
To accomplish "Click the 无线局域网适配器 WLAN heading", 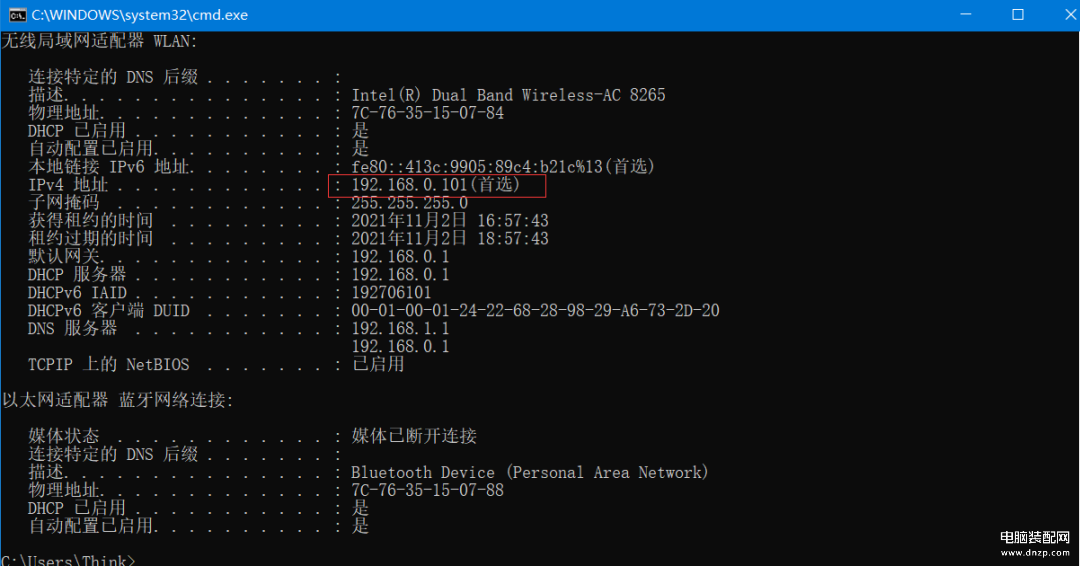I will point(99,41).
